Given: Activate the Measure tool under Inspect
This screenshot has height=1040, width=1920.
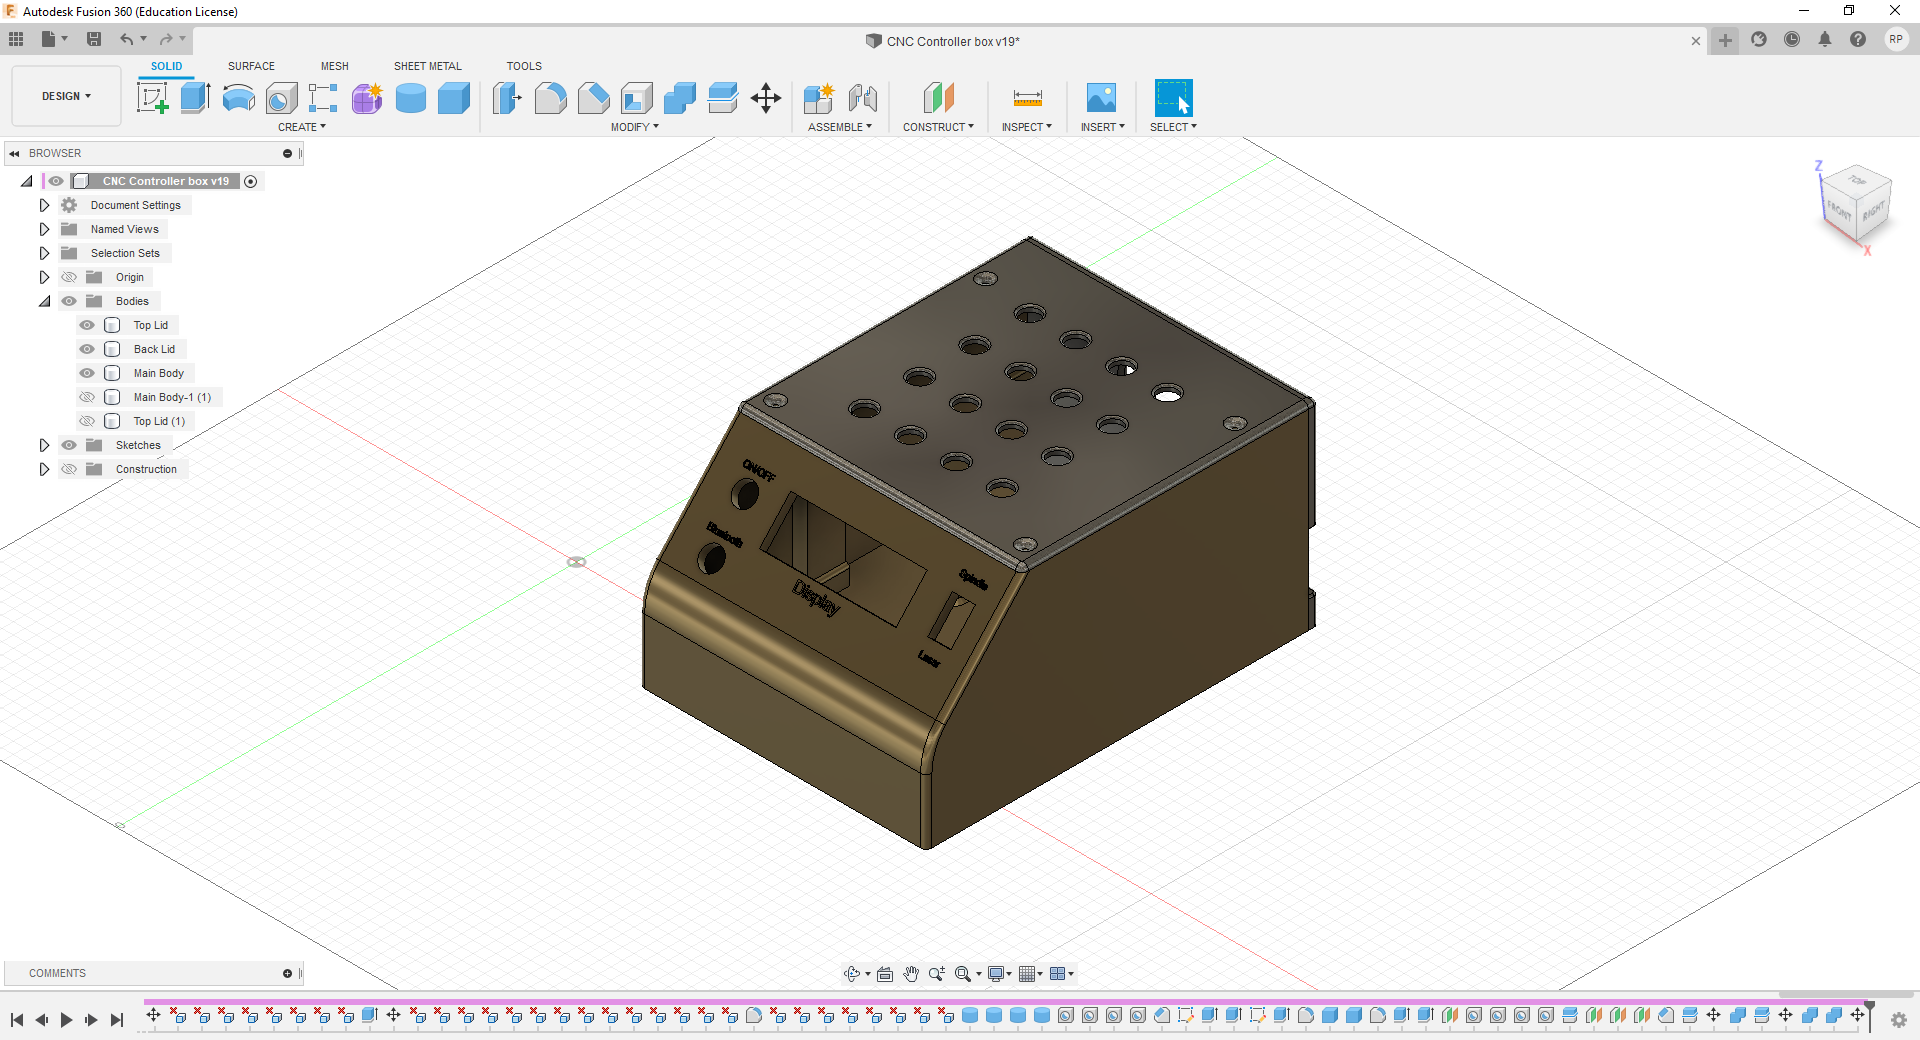Looking at the screenshot, I should coord(1026,98).
